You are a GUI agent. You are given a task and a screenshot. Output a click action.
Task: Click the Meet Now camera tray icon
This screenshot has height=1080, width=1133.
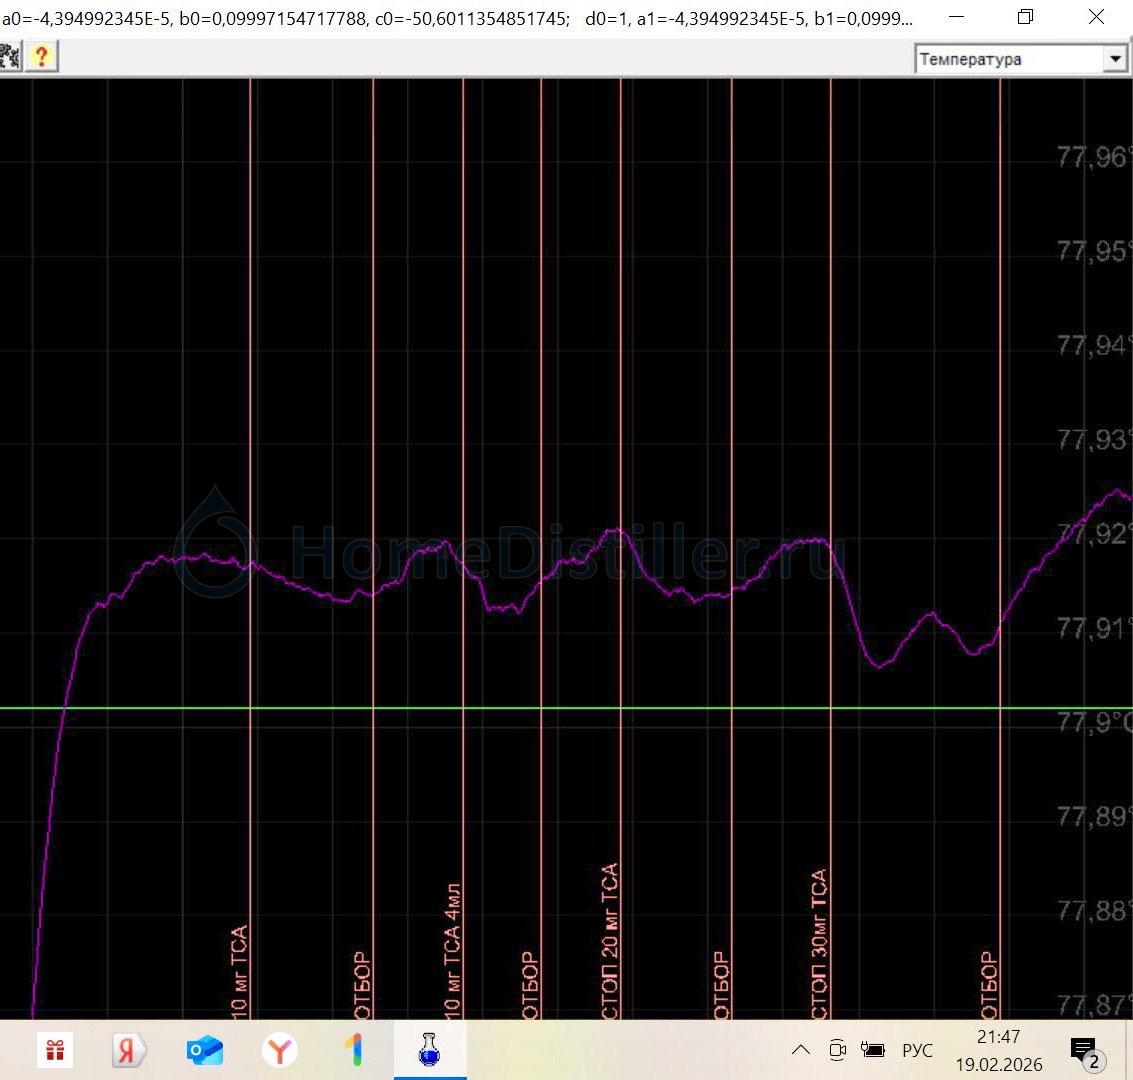coord(838,1050)
